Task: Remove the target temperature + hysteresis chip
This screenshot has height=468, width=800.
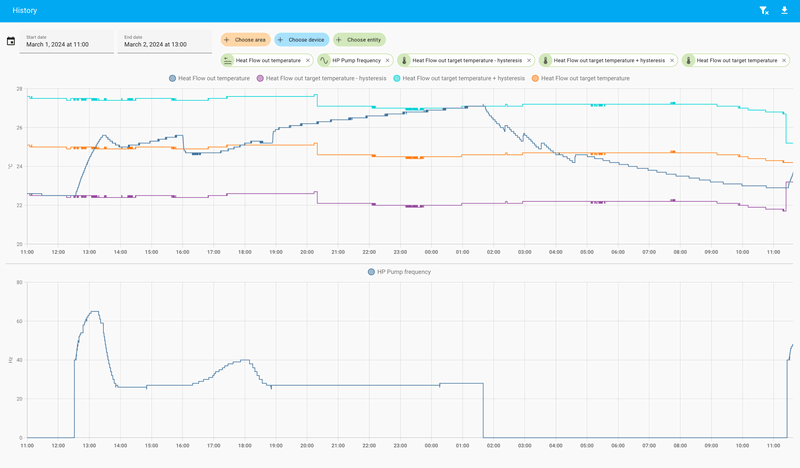Action: point(672,60)
